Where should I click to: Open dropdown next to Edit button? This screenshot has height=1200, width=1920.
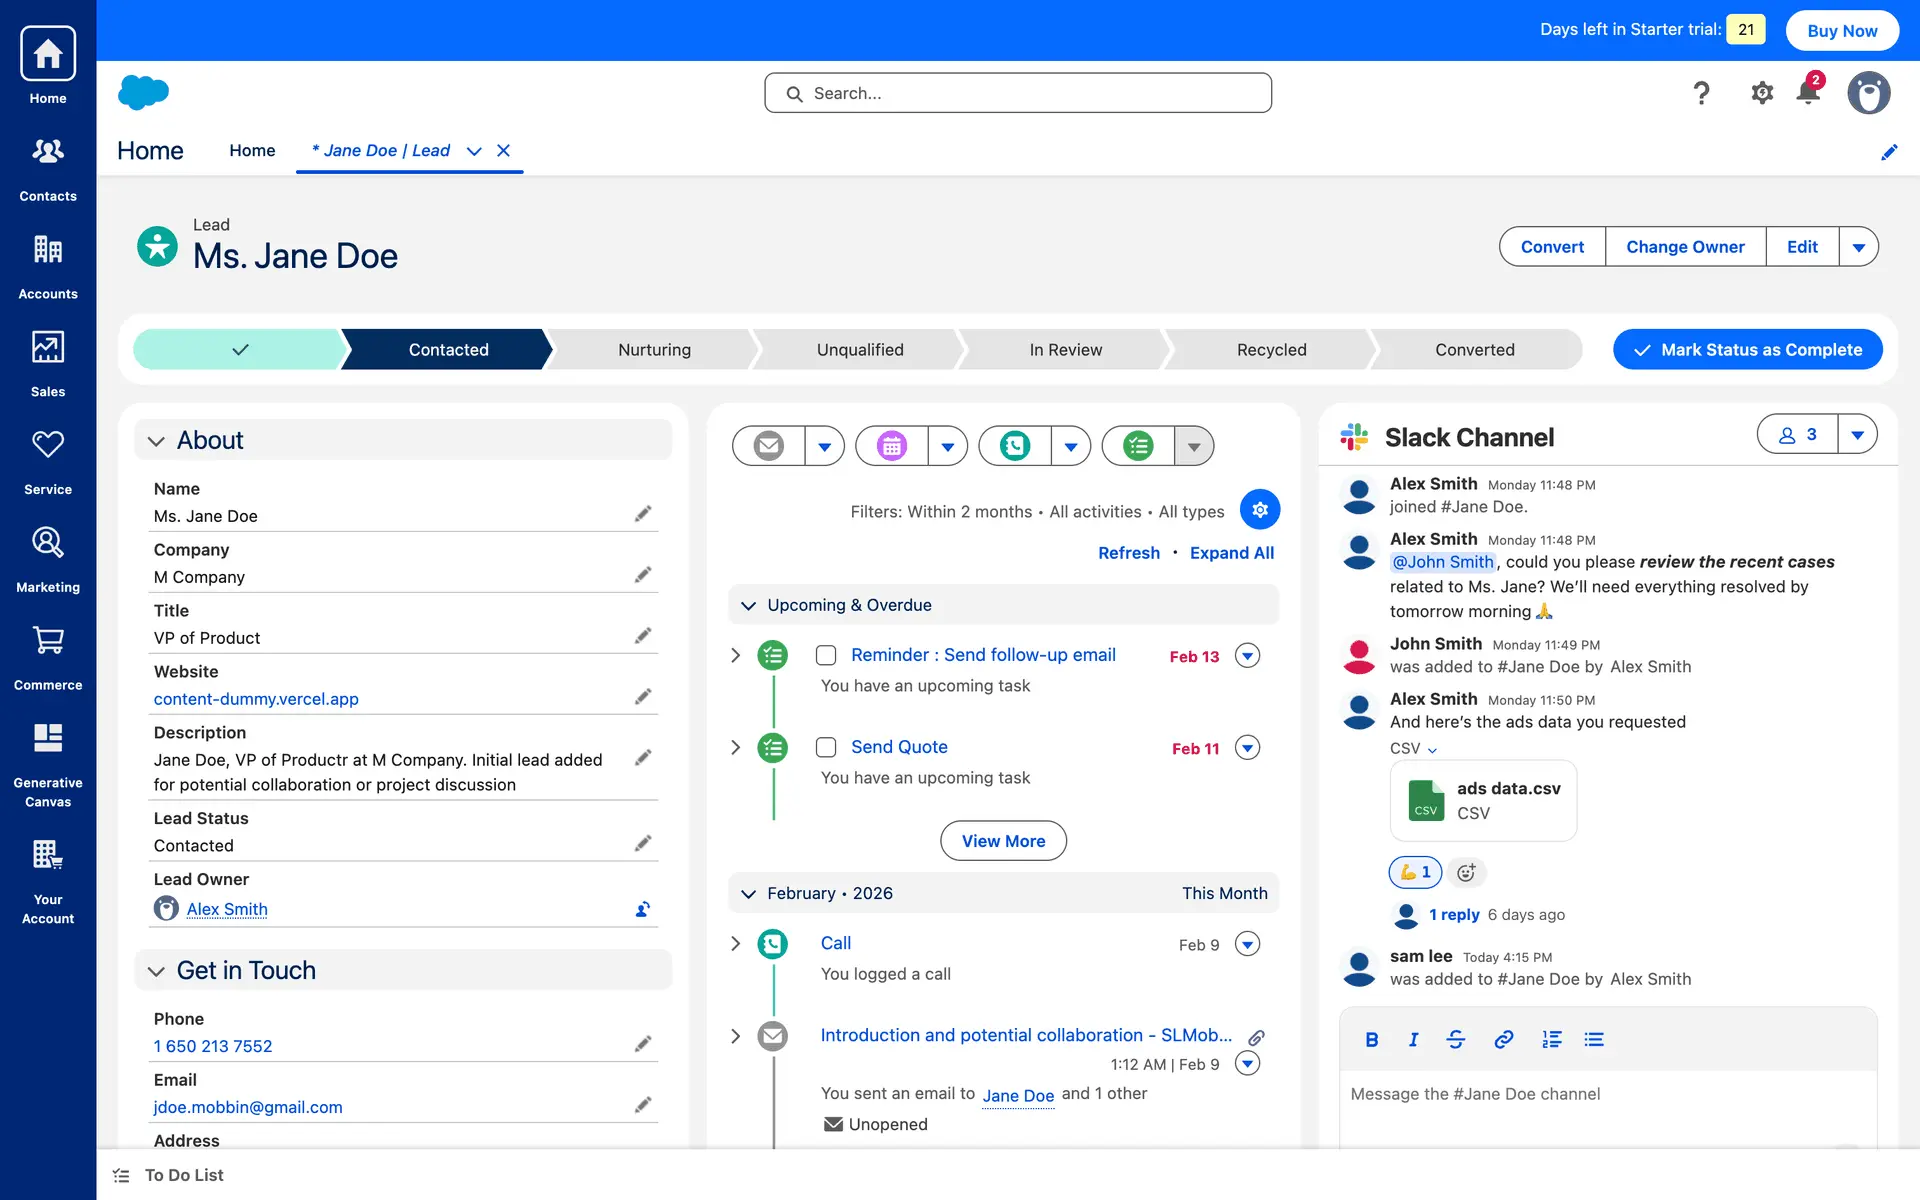point(1858,247)
